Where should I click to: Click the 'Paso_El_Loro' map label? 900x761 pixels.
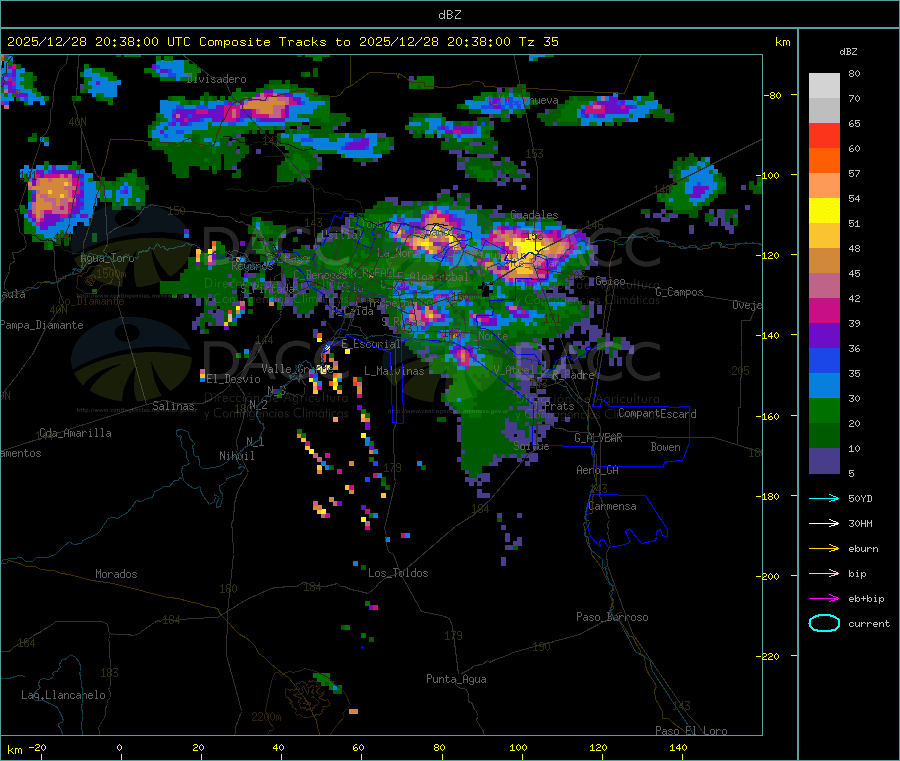click(691, 731)
